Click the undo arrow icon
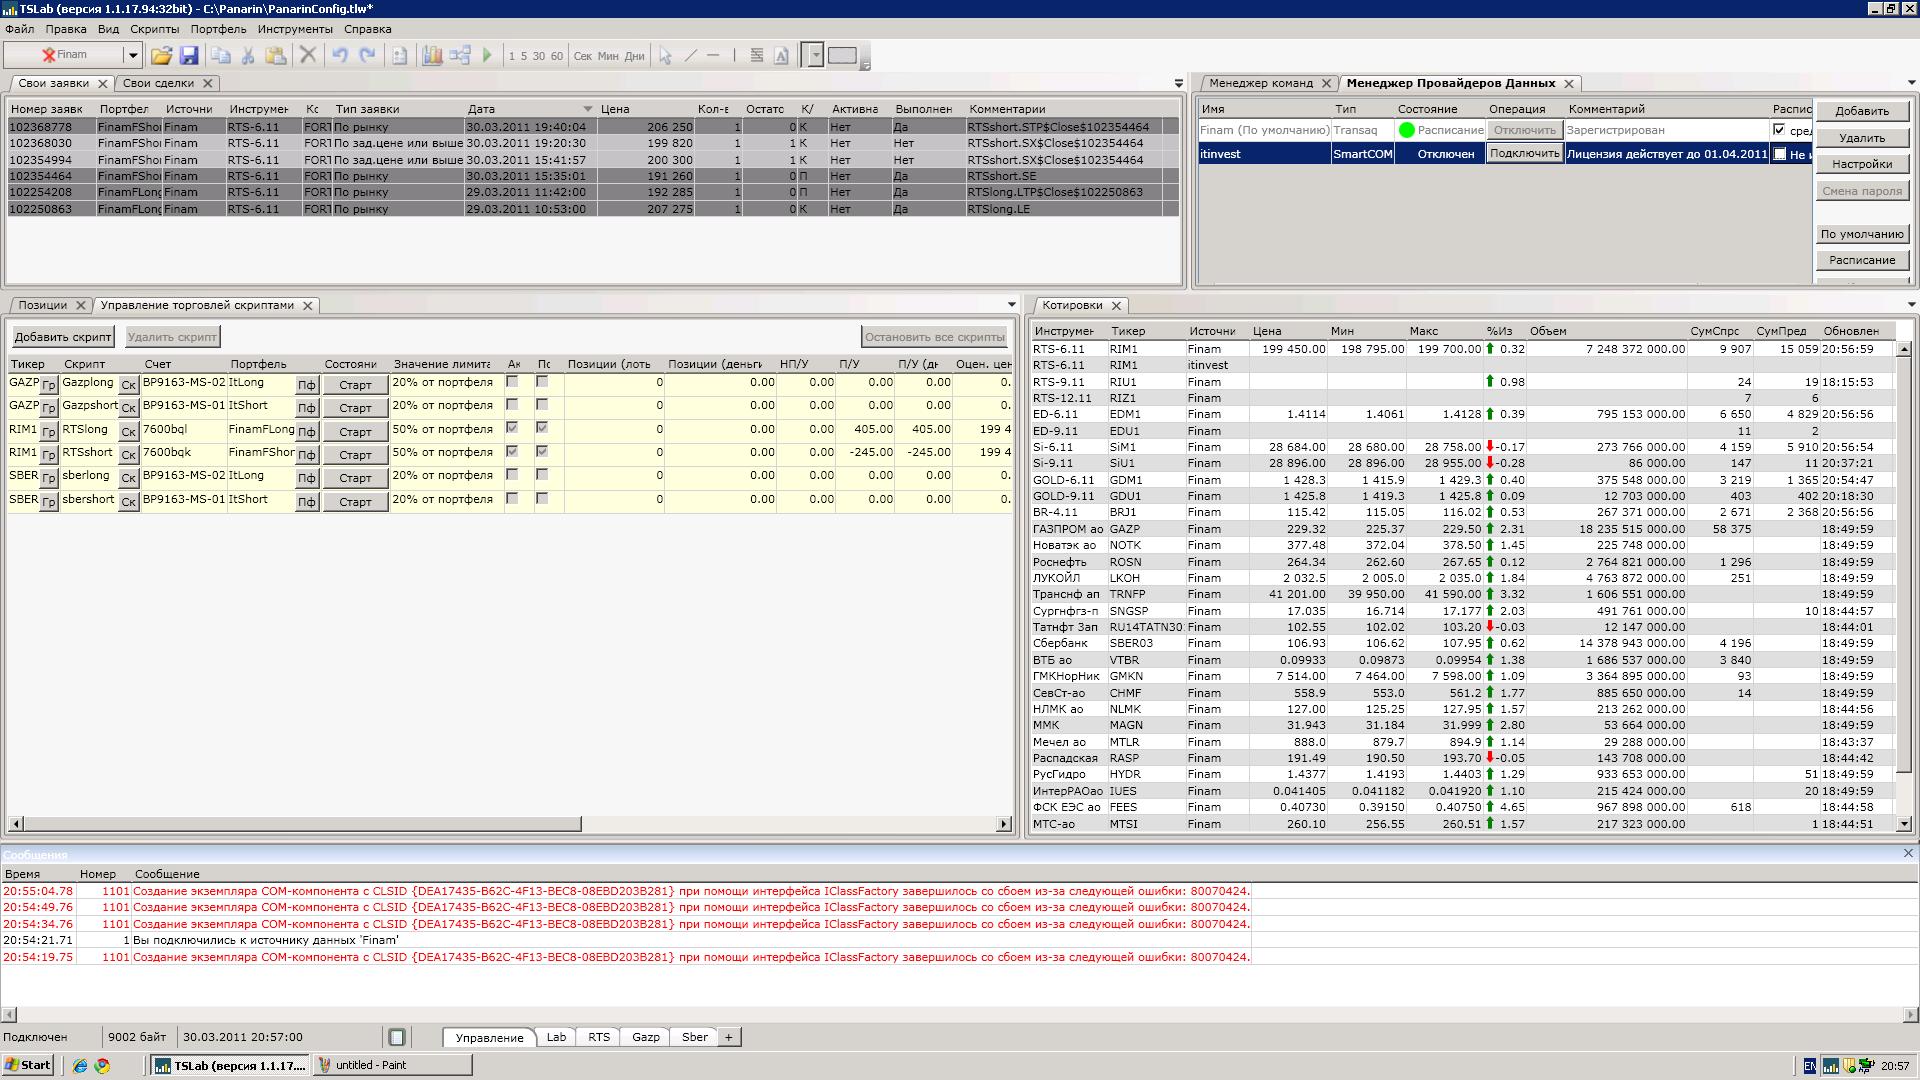 click(340, 56)
